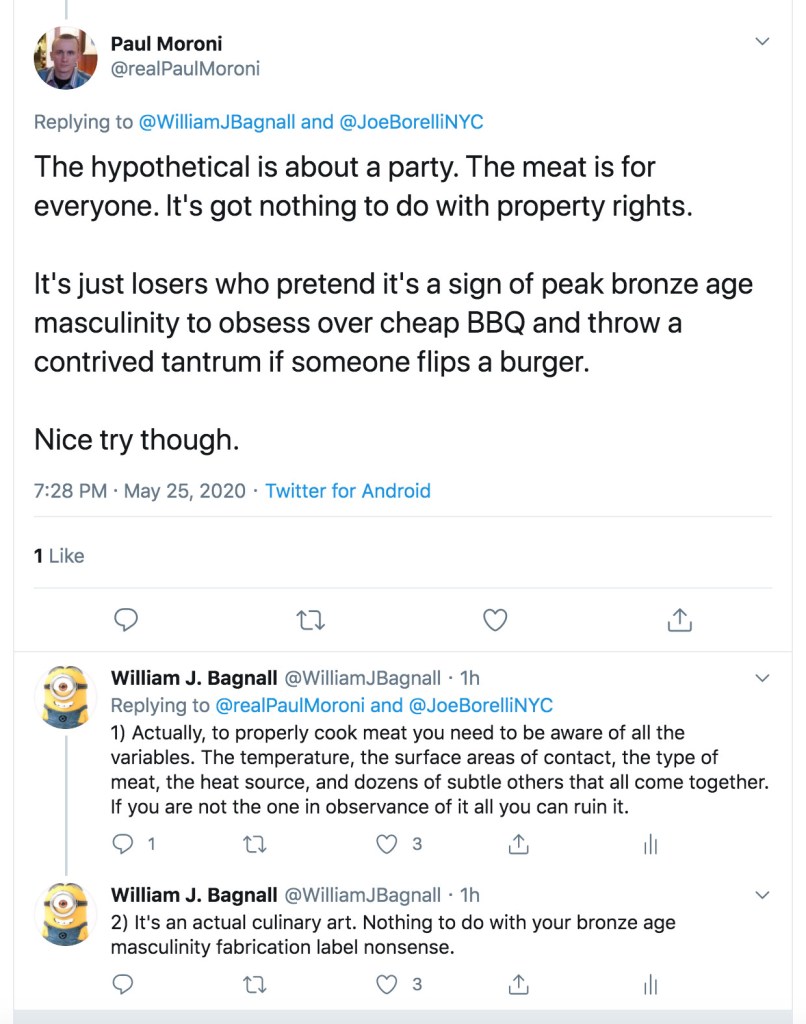Share the "2) It's an actual culinary art" tweet
The image size is (806, 1024).
click(x=518, y=985)
